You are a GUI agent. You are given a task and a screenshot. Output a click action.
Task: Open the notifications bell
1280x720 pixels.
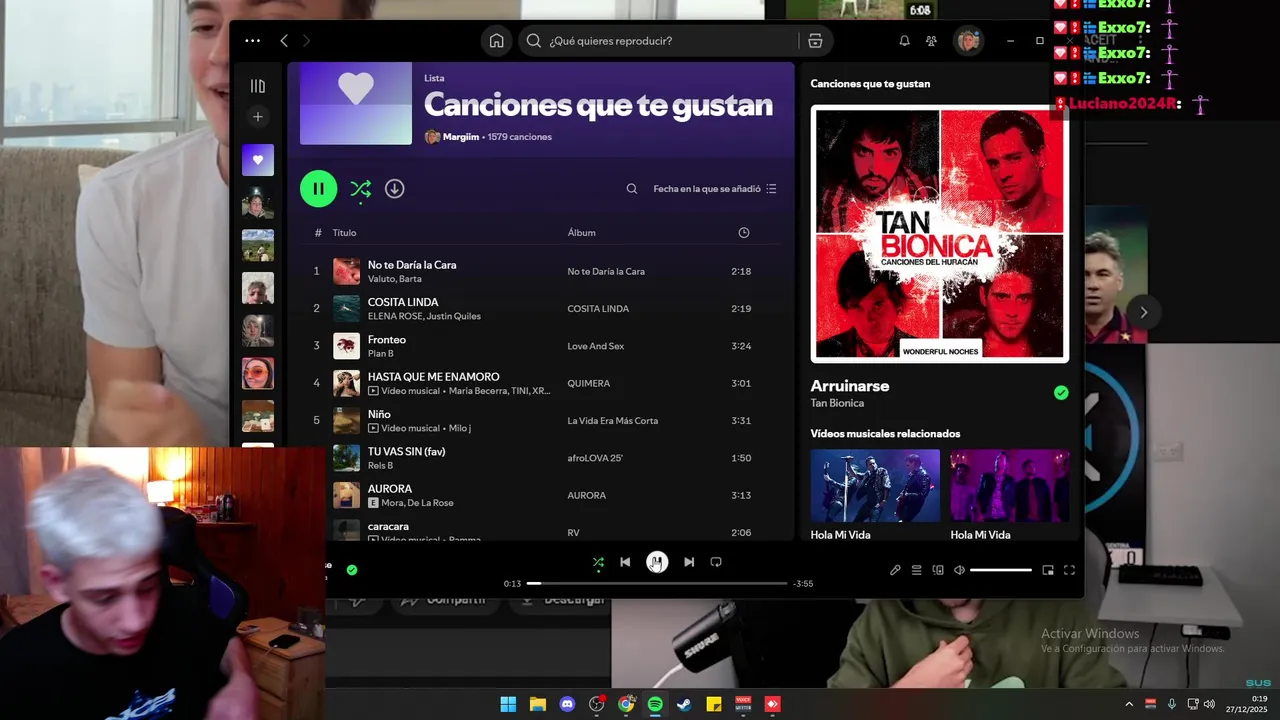(x=904, y=41)
